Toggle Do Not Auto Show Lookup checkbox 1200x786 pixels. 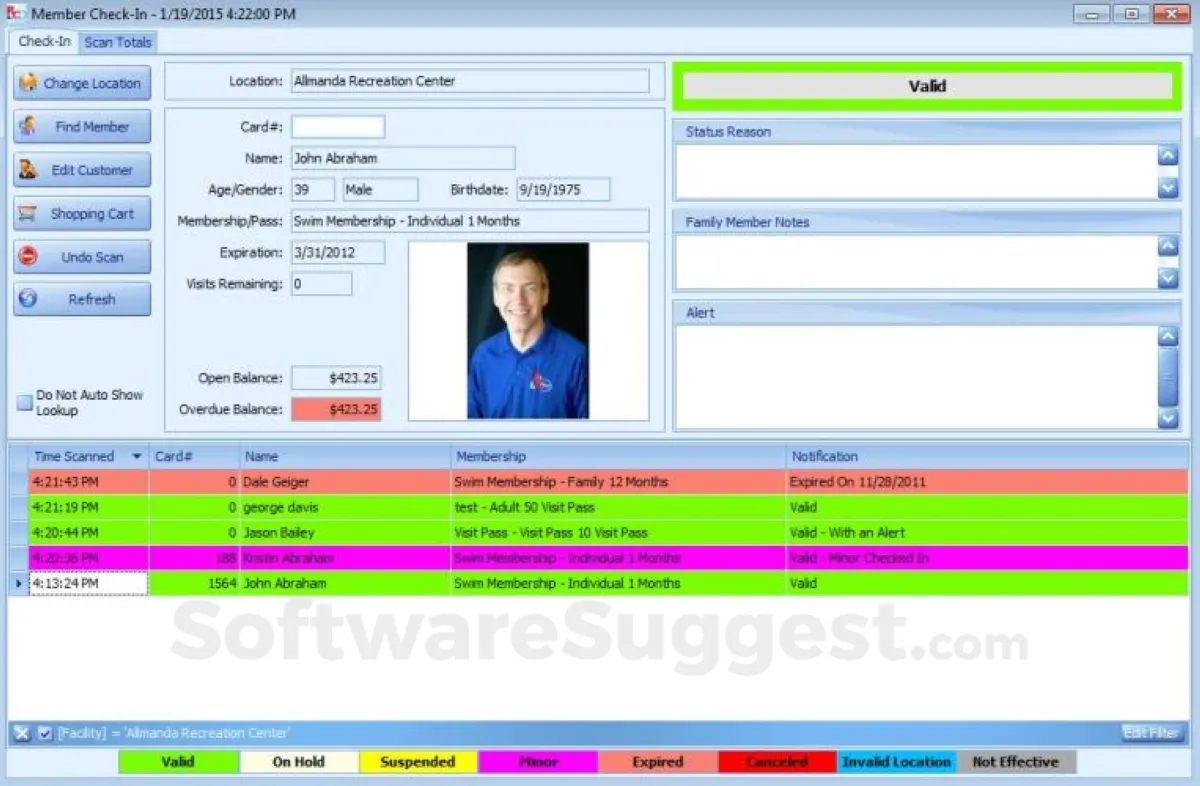[25, 403]
